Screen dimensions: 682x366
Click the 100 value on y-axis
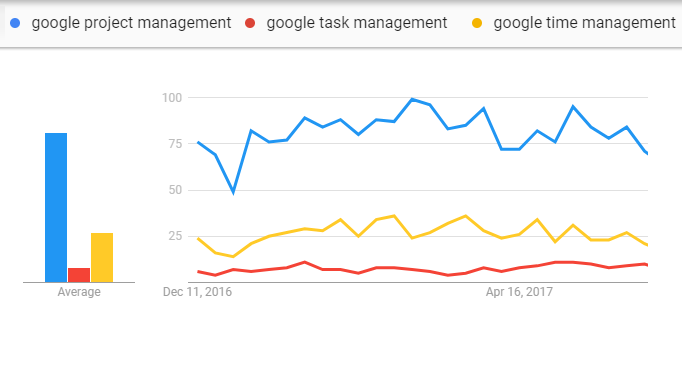[x=172, y=98]
